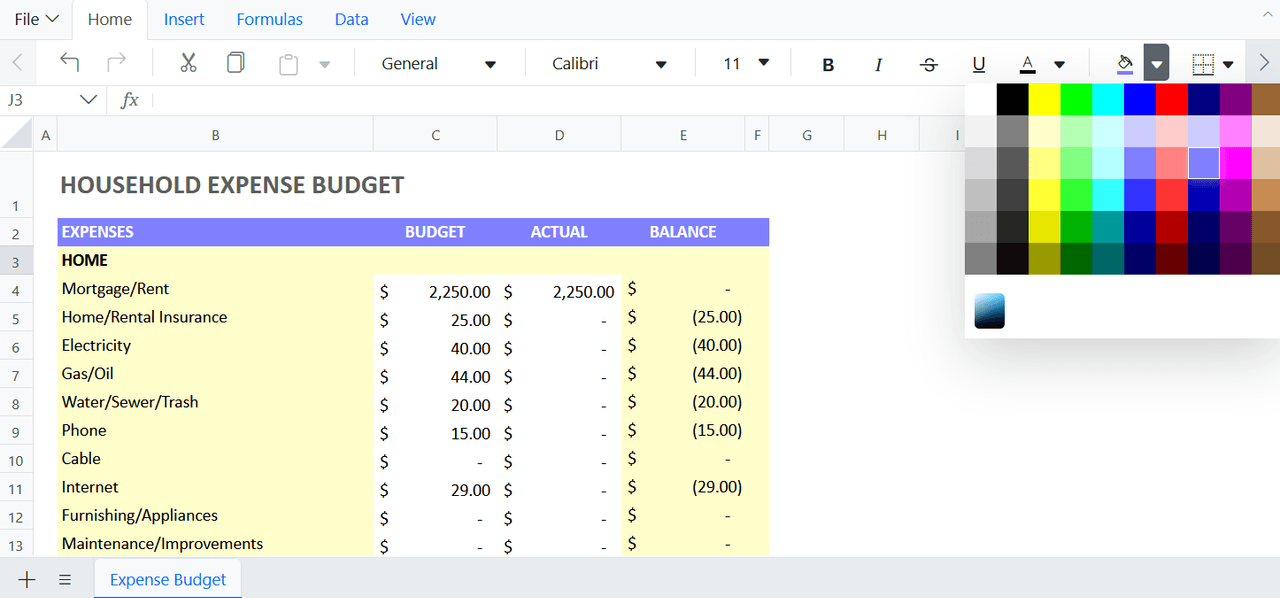This screenshot has height=598, width=1280.
Task: Select column E header
Action: (x=683, y=134)
